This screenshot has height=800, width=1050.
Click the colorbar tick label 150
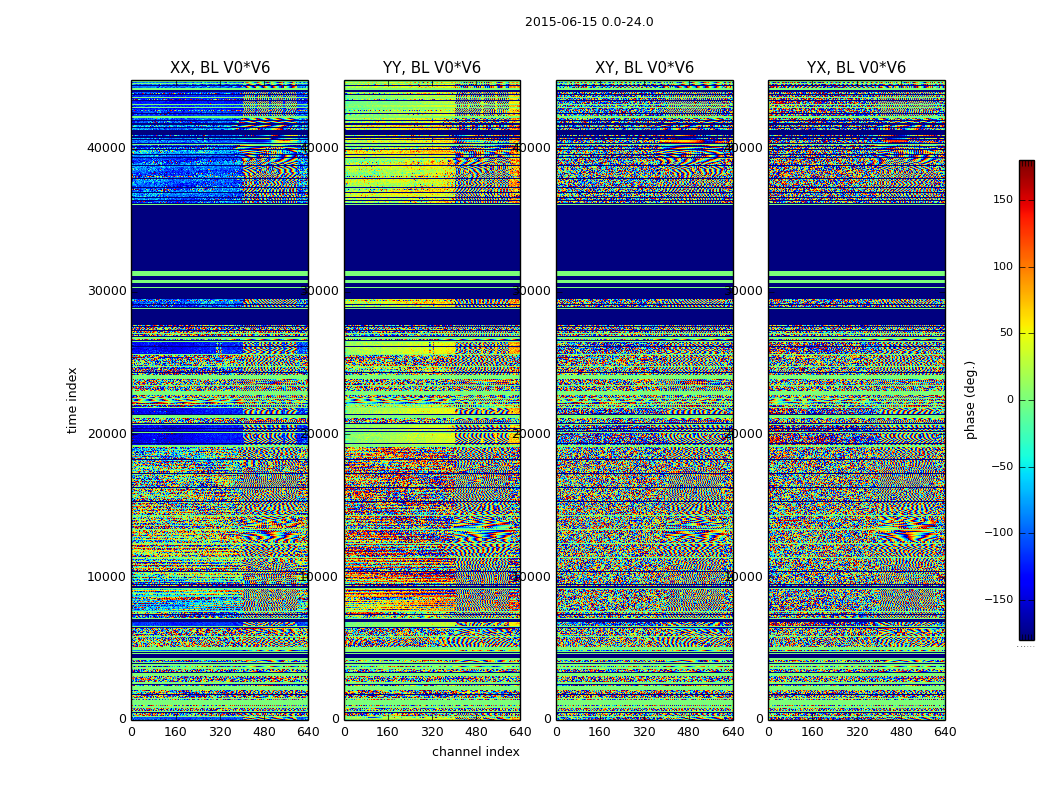(x=1003, y=199)
